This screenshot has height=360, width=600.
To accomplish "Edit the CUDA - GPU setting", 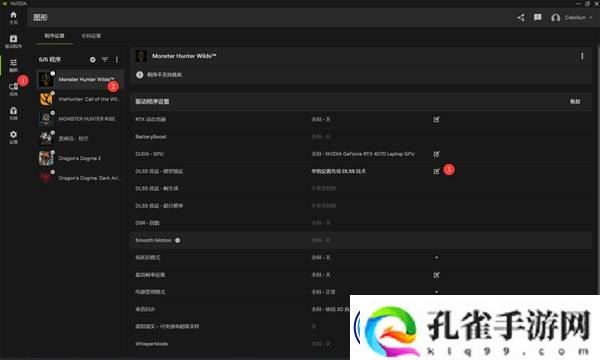I will point(436,154).
